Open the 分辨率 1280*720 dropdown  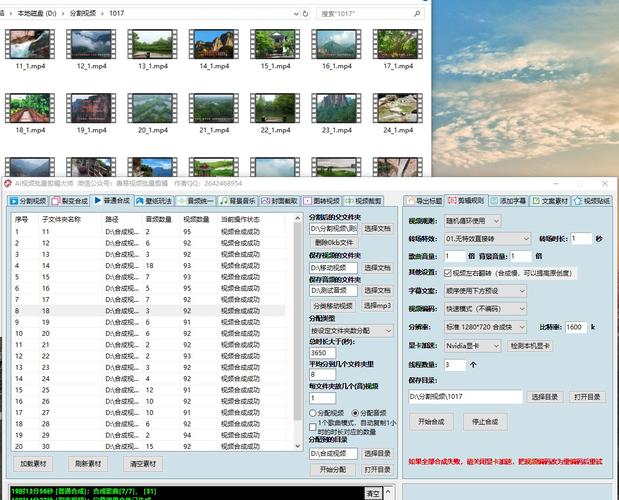(485, 327)
